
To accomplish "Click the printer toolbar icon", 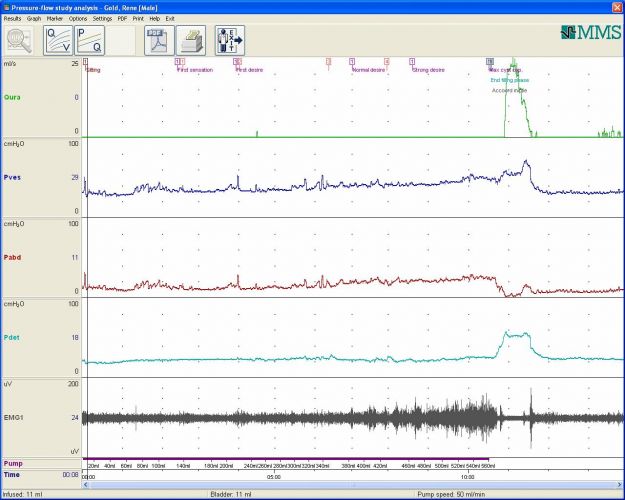I will [x=191, y=40].
